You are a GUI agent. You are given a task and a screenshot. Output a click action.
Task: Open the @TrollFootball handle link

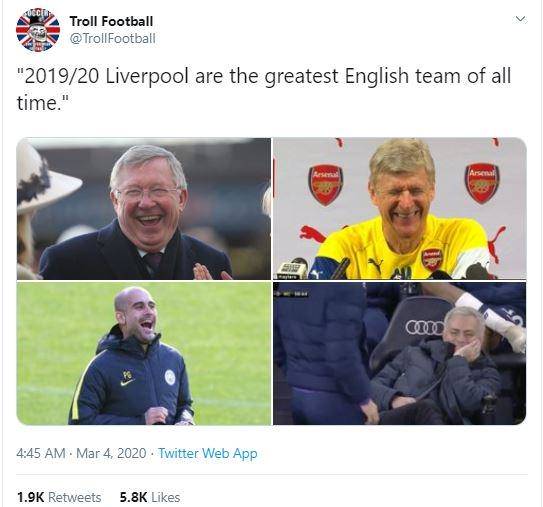113,38
